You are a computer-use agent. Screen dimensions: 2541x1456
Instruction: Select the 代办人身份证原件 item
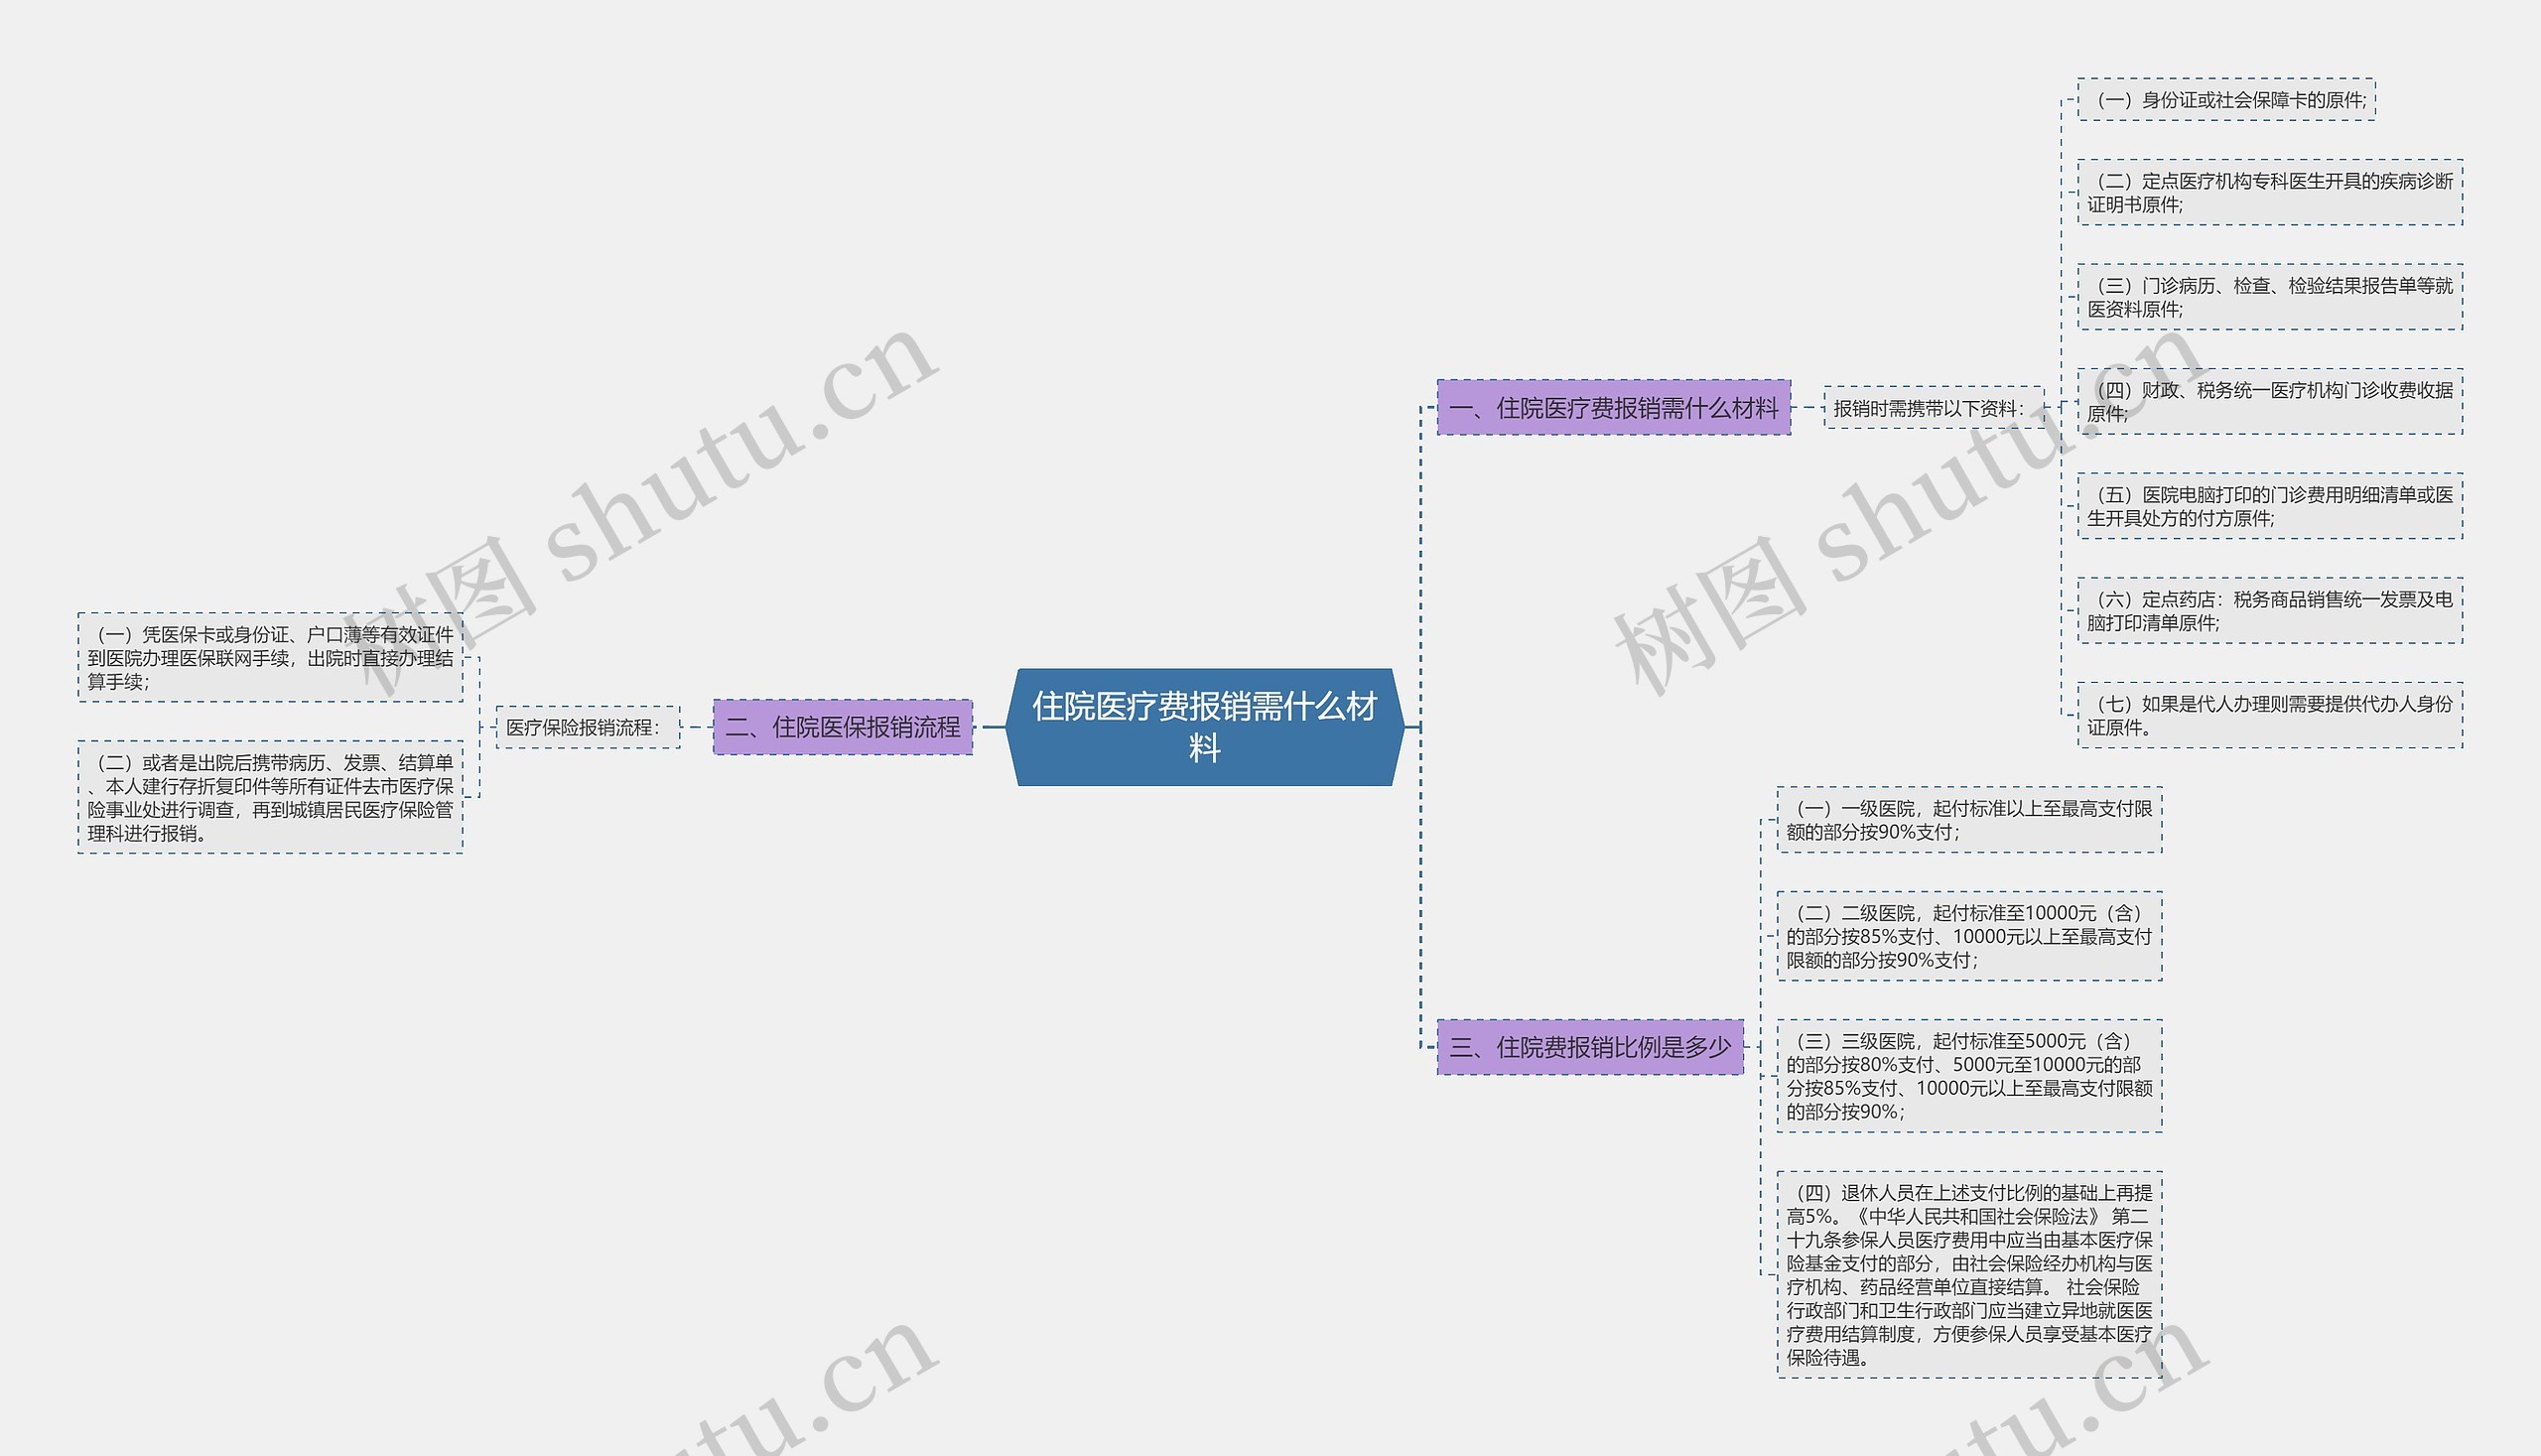pyautogui.click(x=2269, y=715)
